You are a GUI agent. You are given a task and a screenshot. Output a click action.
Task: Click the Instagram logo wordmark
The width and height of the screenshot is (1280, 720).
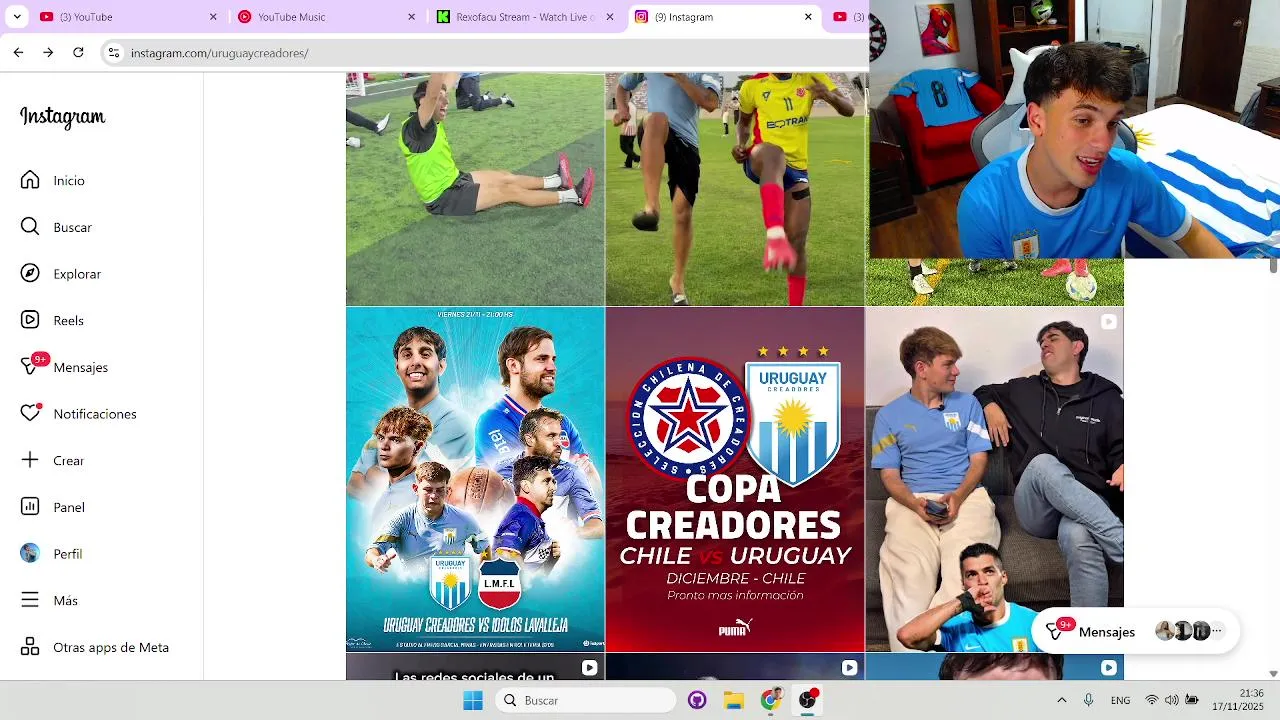(x=62, y=117)
